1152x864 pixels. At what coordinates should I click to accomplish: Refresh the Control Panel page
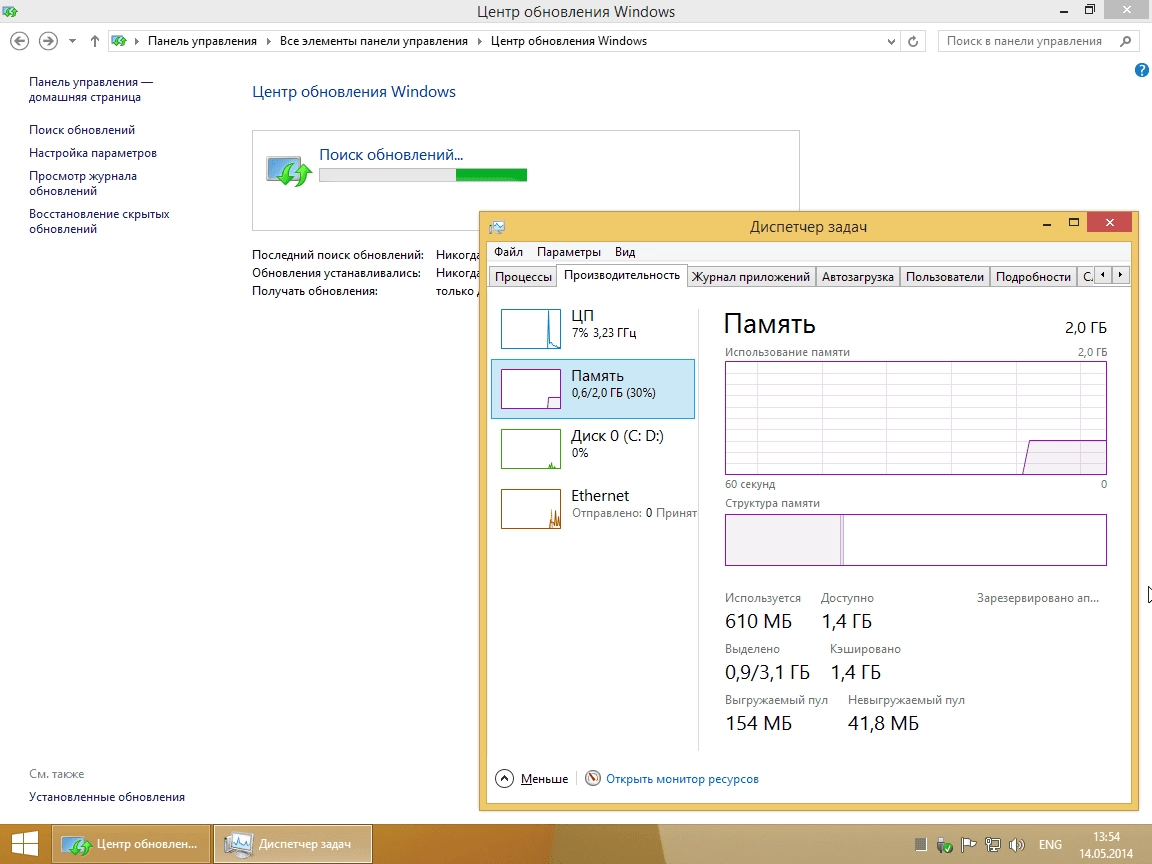tap(913, 41)
